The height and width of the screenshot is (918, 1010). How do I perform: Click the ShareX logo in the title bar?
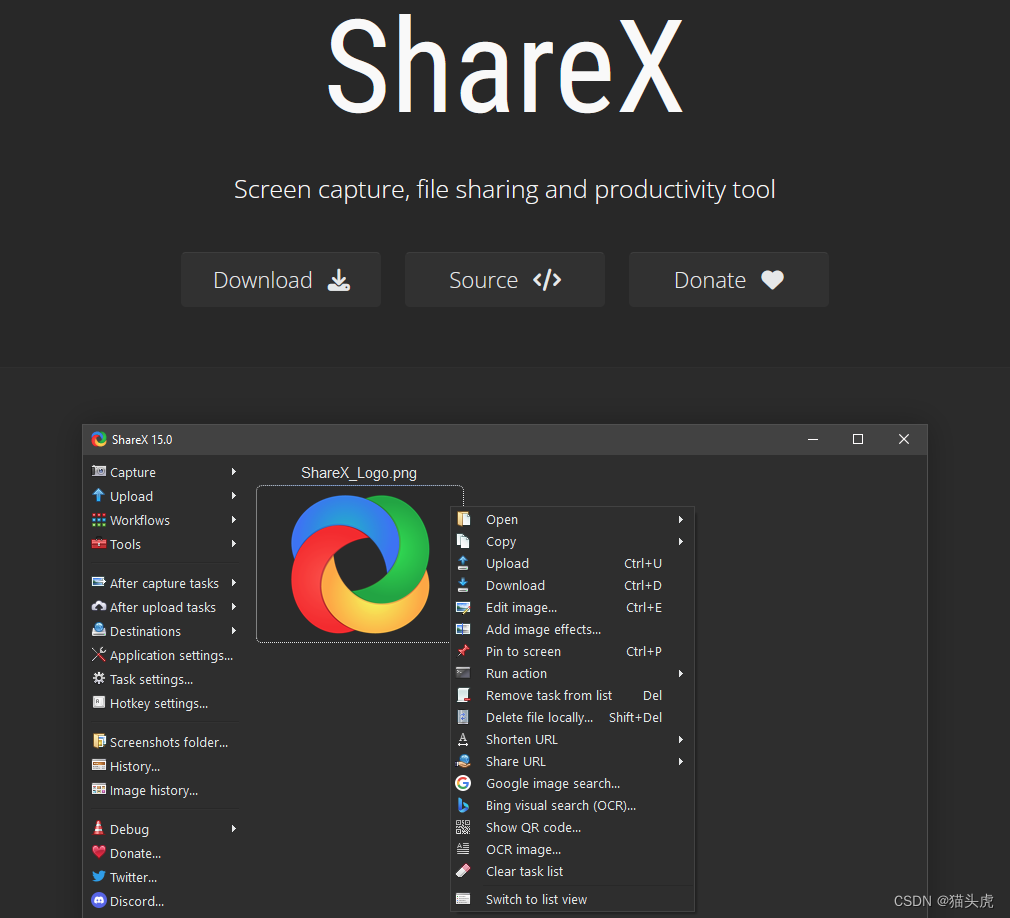(x=99, y=439)
